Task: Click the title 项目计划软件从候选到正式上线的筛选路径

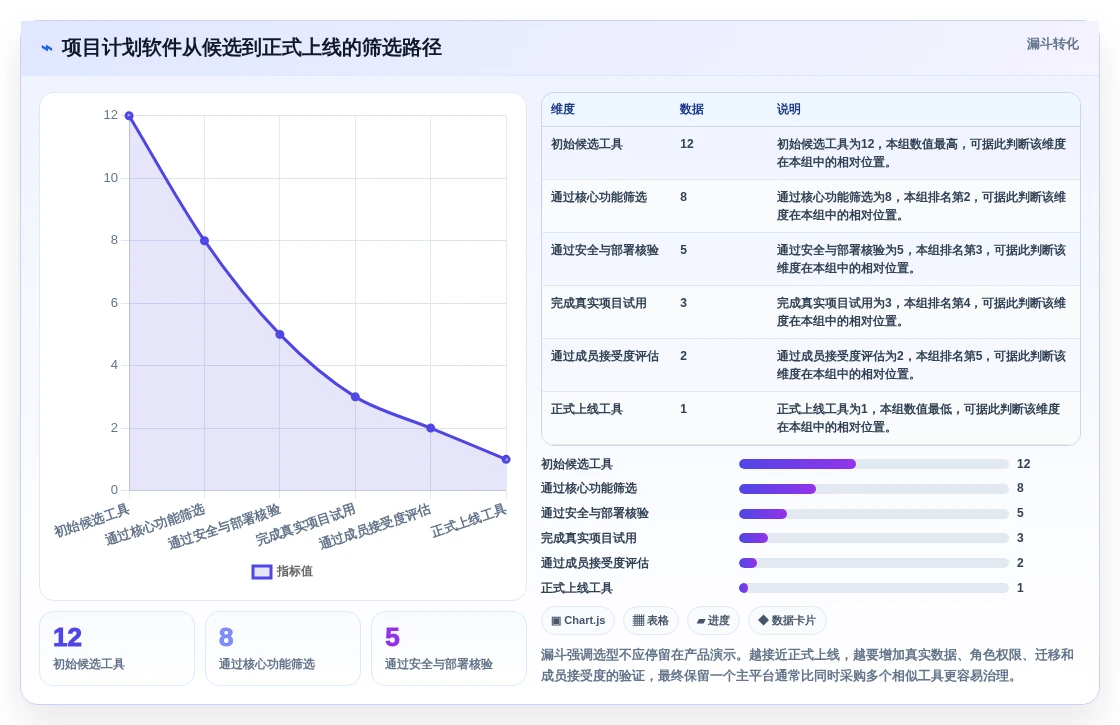Action: point(251,48)
